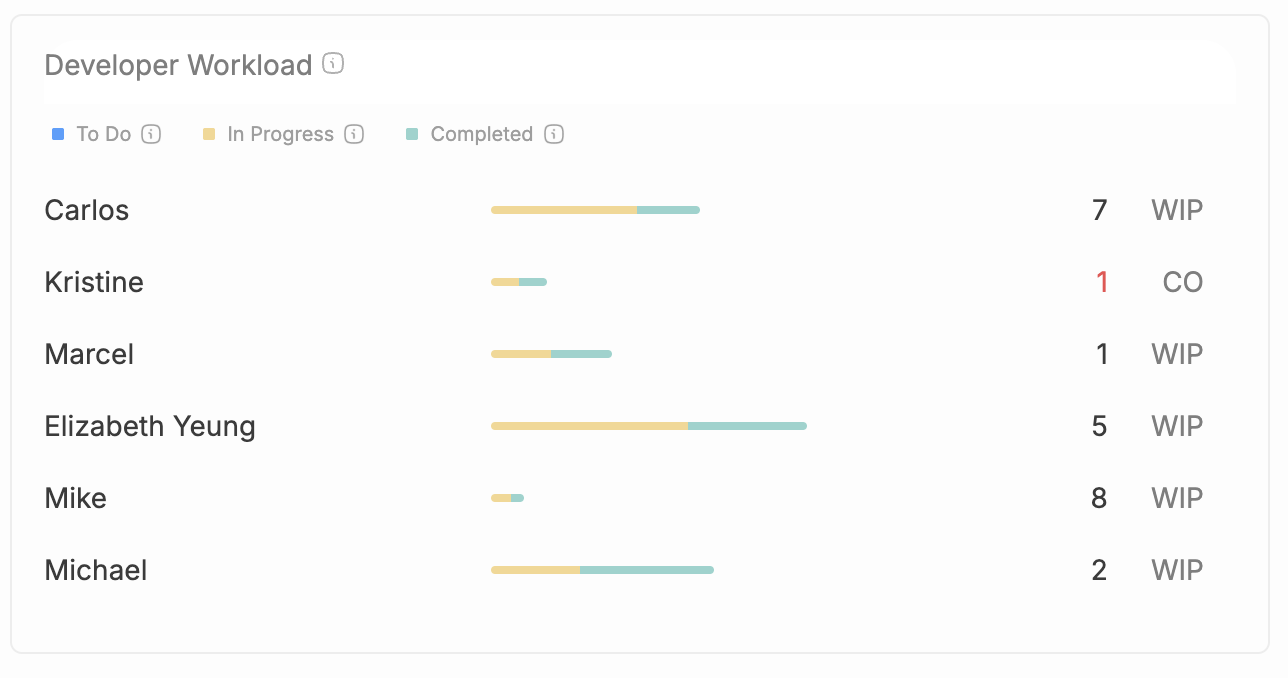Toggle the To Do legend item
The width and height of the screenshot is (1288, 678).
103,134
